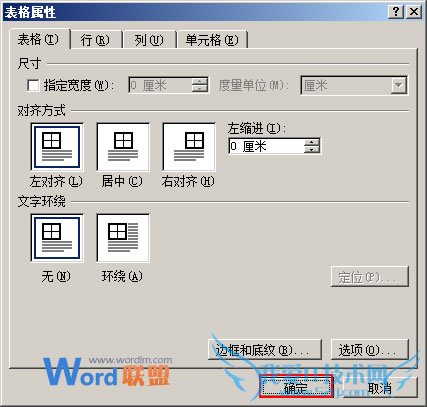Cancel with the 取消 button
Screen dimensions: 427x407
[x=380, y=387]
